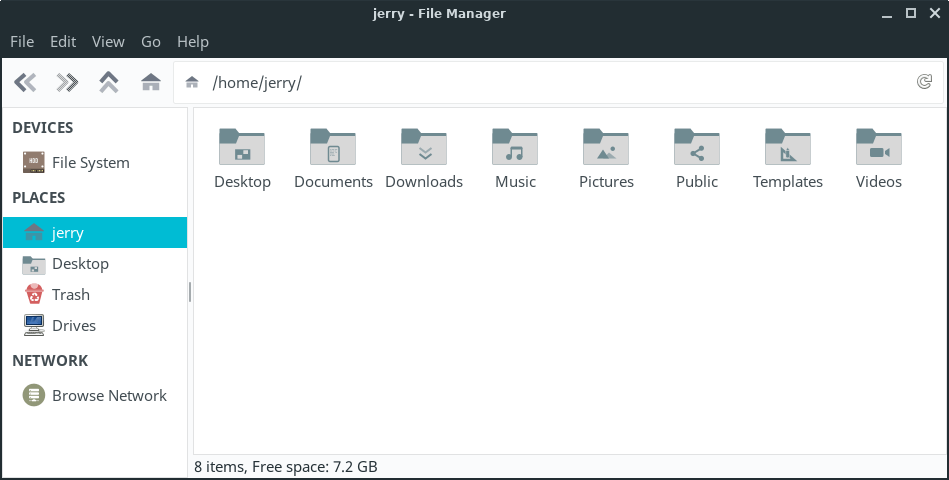Go up to parent folder

[x=109, y=82]
